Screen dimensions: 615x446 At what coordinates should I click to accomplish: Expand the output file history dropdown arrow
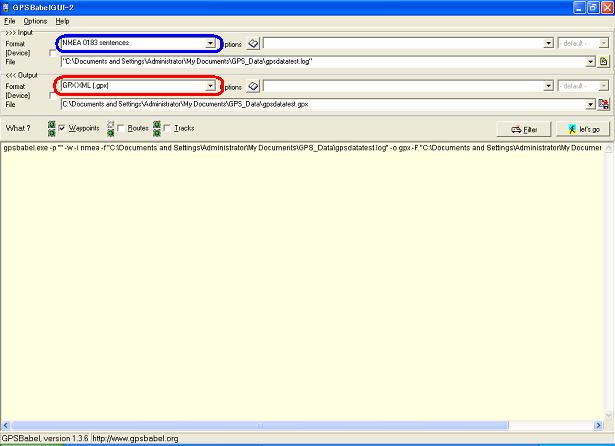(x=590, y=104)
